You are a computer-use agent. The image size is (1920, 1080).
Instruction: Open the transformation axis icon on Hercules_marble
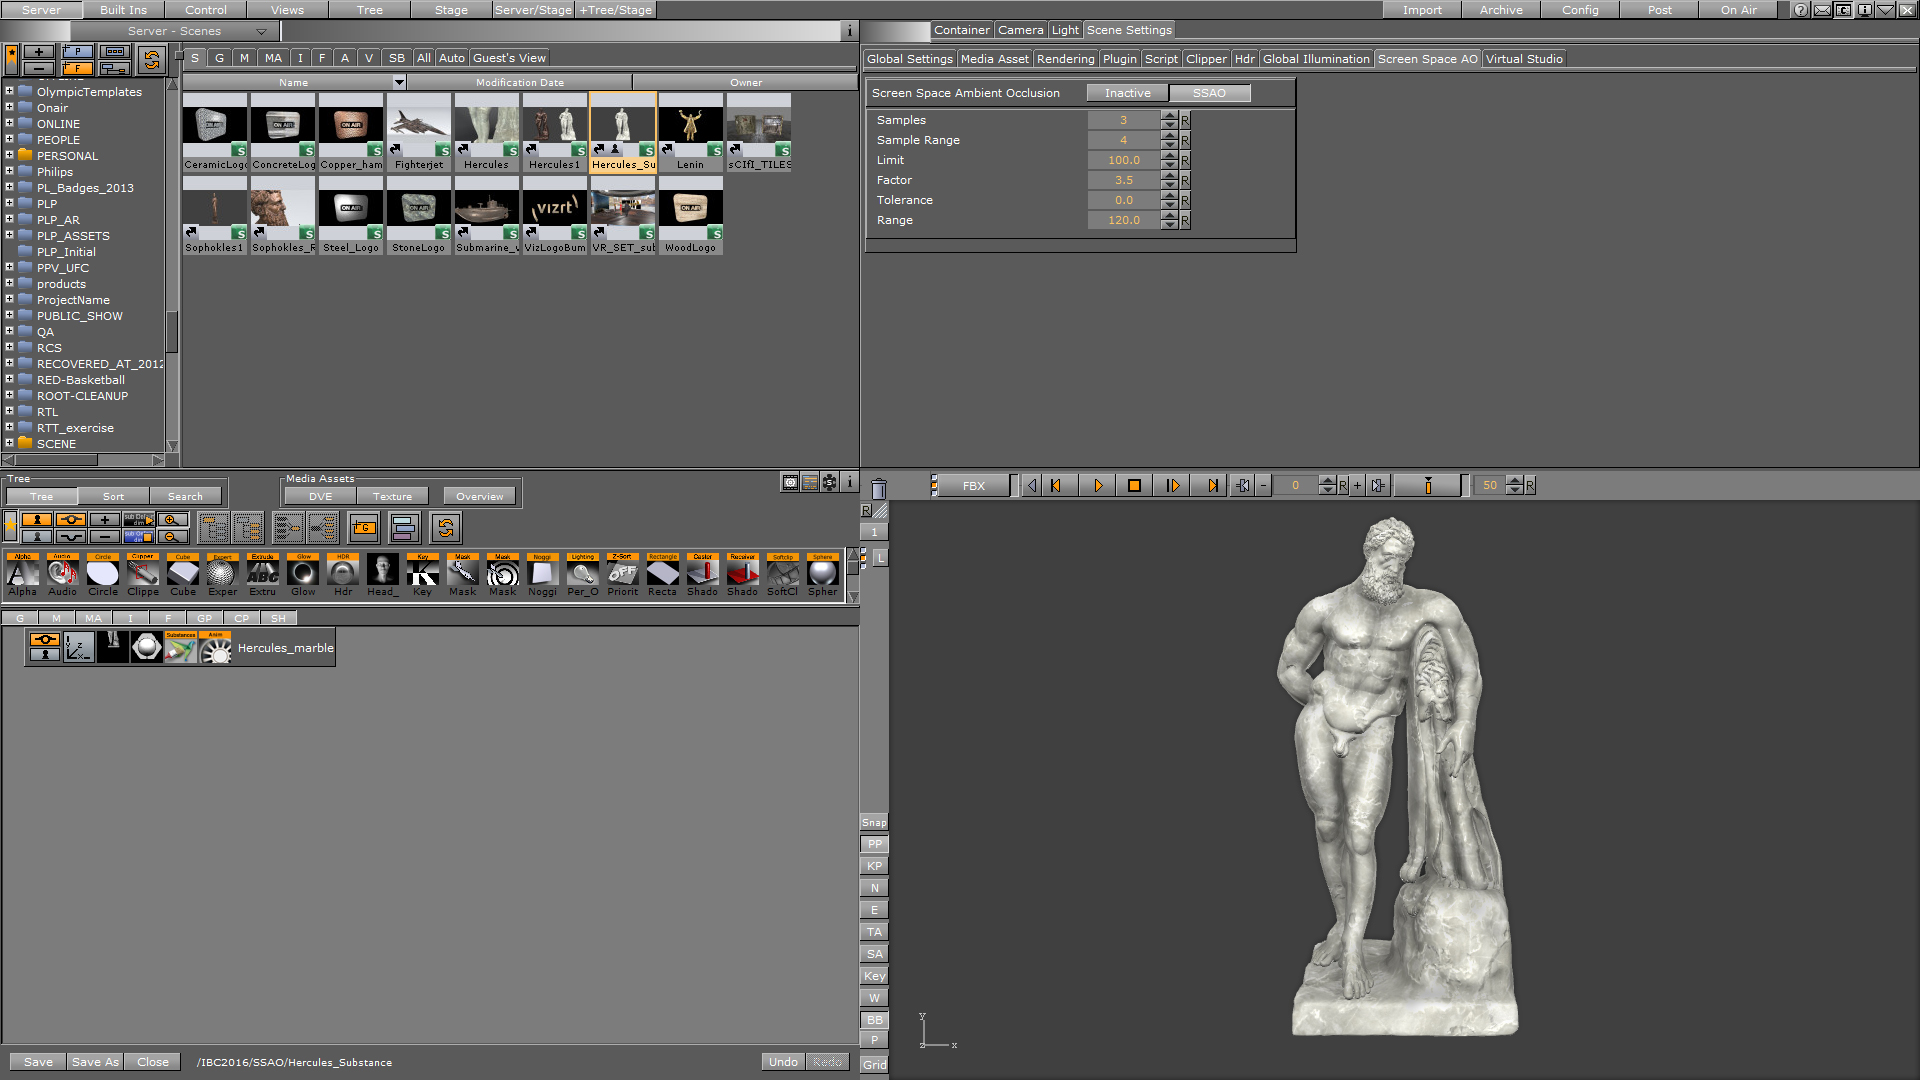[79, 648]
